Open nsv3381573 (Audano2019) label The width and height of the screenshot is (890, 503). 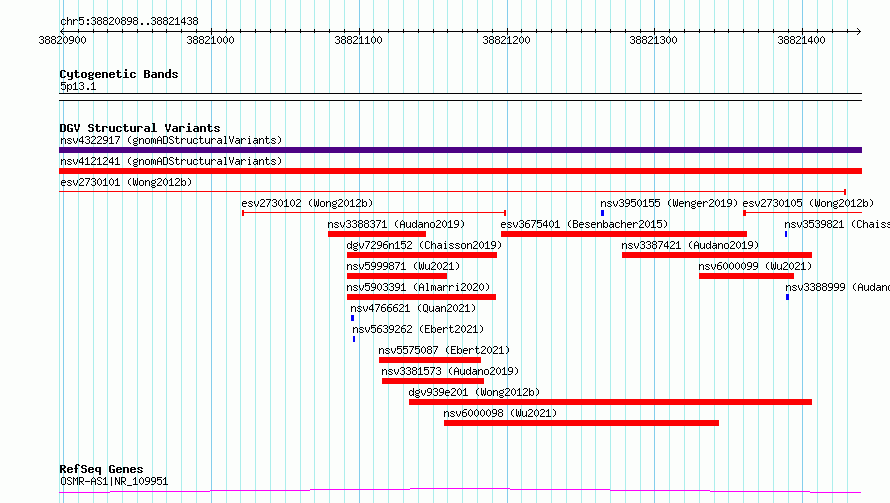[450, 371]
